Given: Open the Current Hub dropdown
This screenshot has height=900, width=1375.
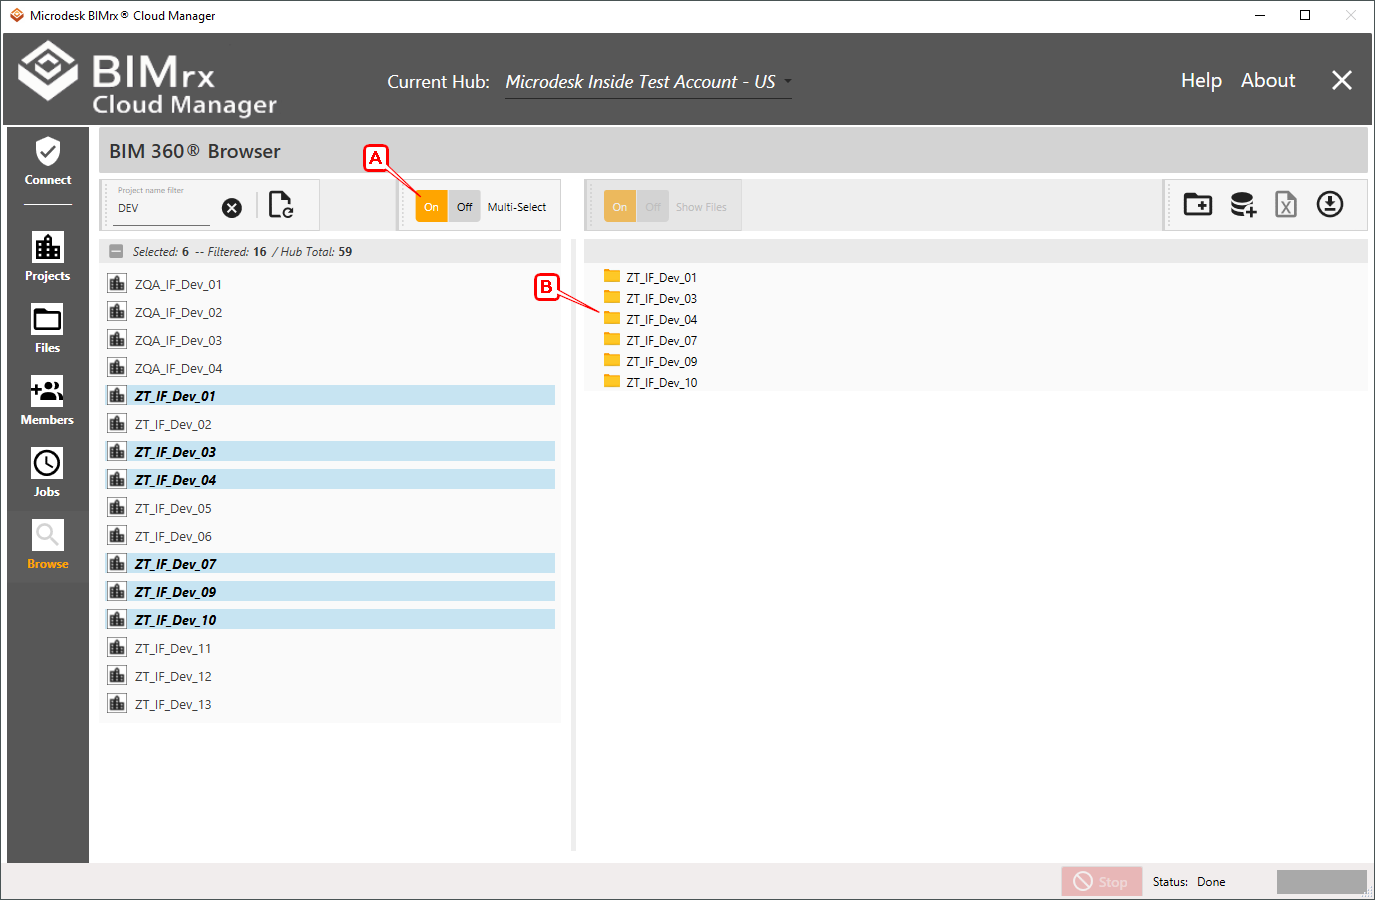Looking at the screenshot, I should [x=648, y=82].
